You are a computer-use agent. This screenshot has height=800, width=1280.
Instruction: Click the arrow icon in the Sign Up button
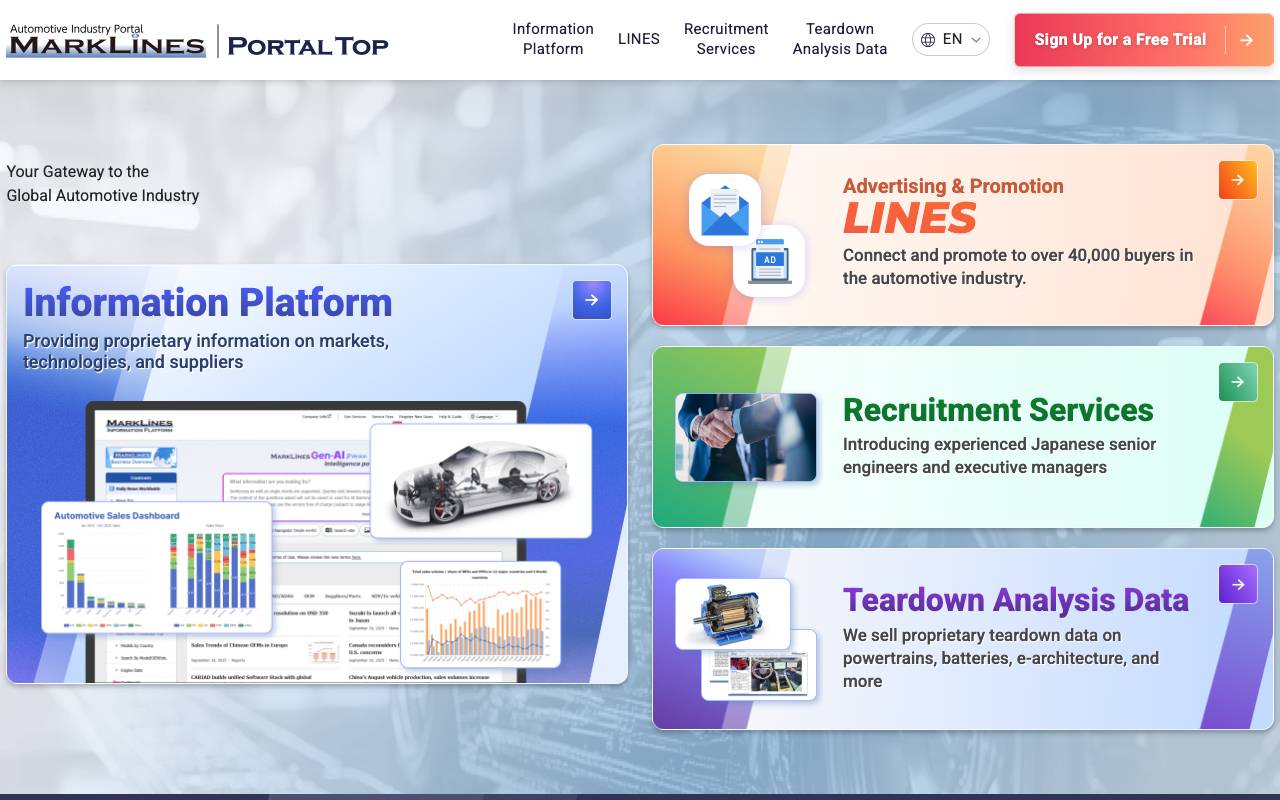[x=1246, y=40]
